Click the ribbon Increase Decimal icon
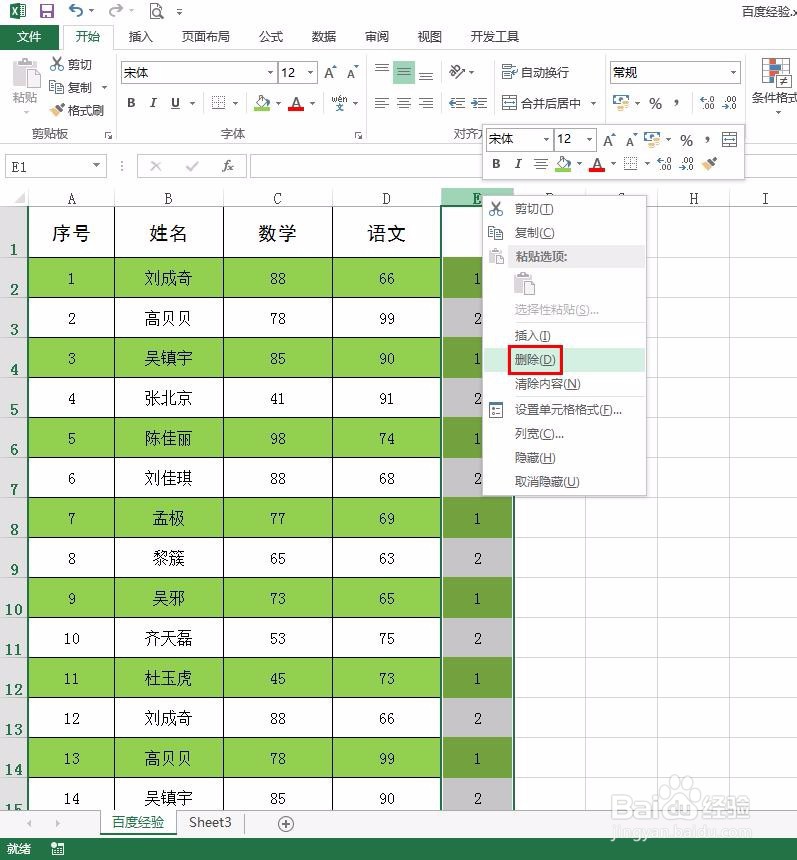Image resolution: width=797 pixels, height=860 pixels. click(707, 103)
